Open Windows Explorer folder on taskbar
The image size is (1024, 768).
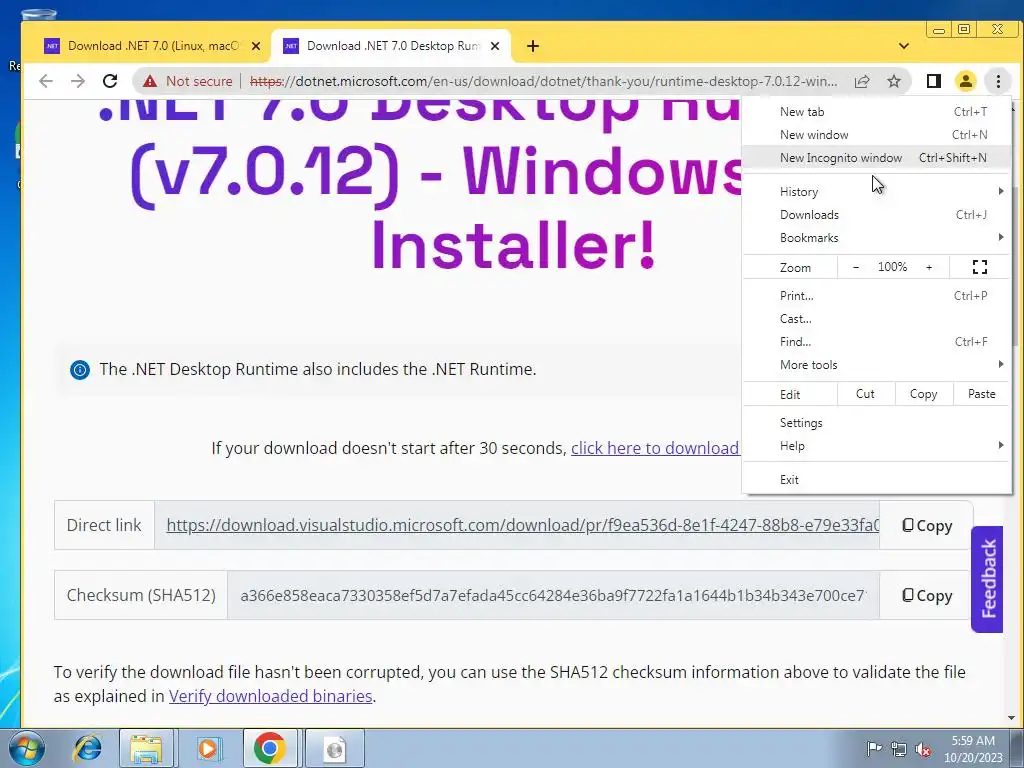click(146, 748)
